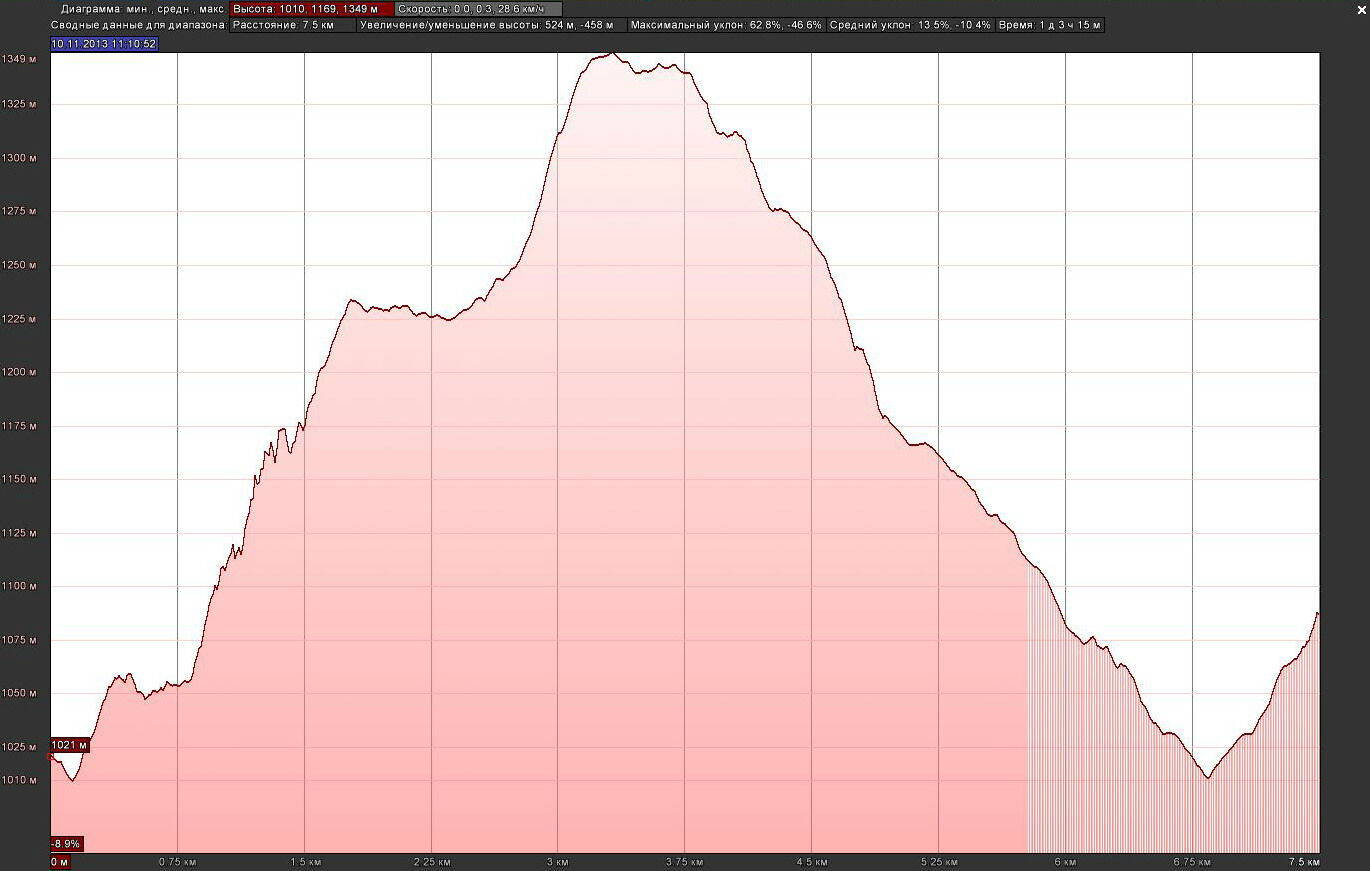Click the 1010 м axis label
Image resolution: width=1370 pixels, height=871 pixels.
pos(19,780)
